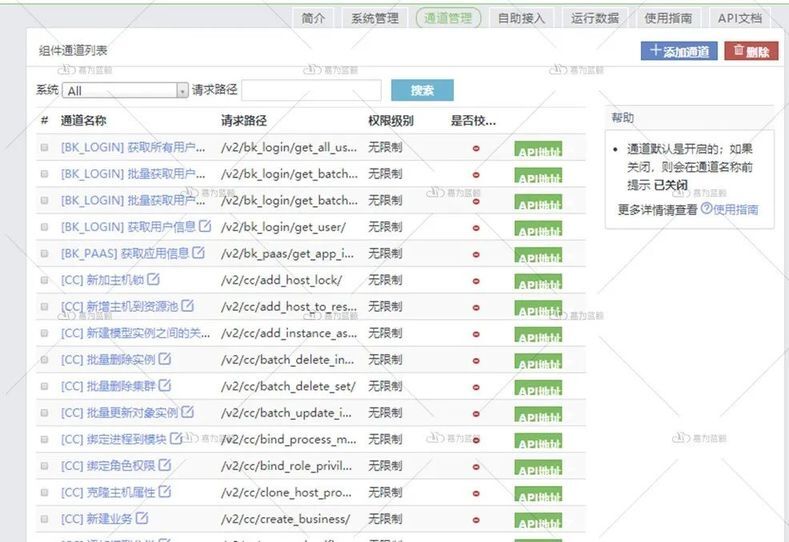789x542 pixels.
Task: Open [BK_LOGIN] 获取所有用户 channel link
Action: click(133, 147)
